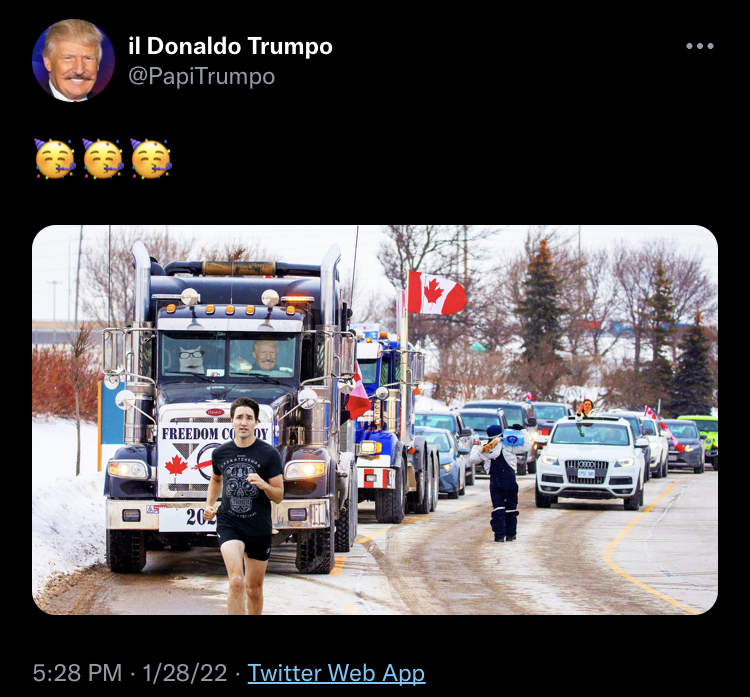Image resolution: width=750 pixels, height=697 pixels.
Task: Click the Canadian flag on the pole
Action: (x=436, y=292)
